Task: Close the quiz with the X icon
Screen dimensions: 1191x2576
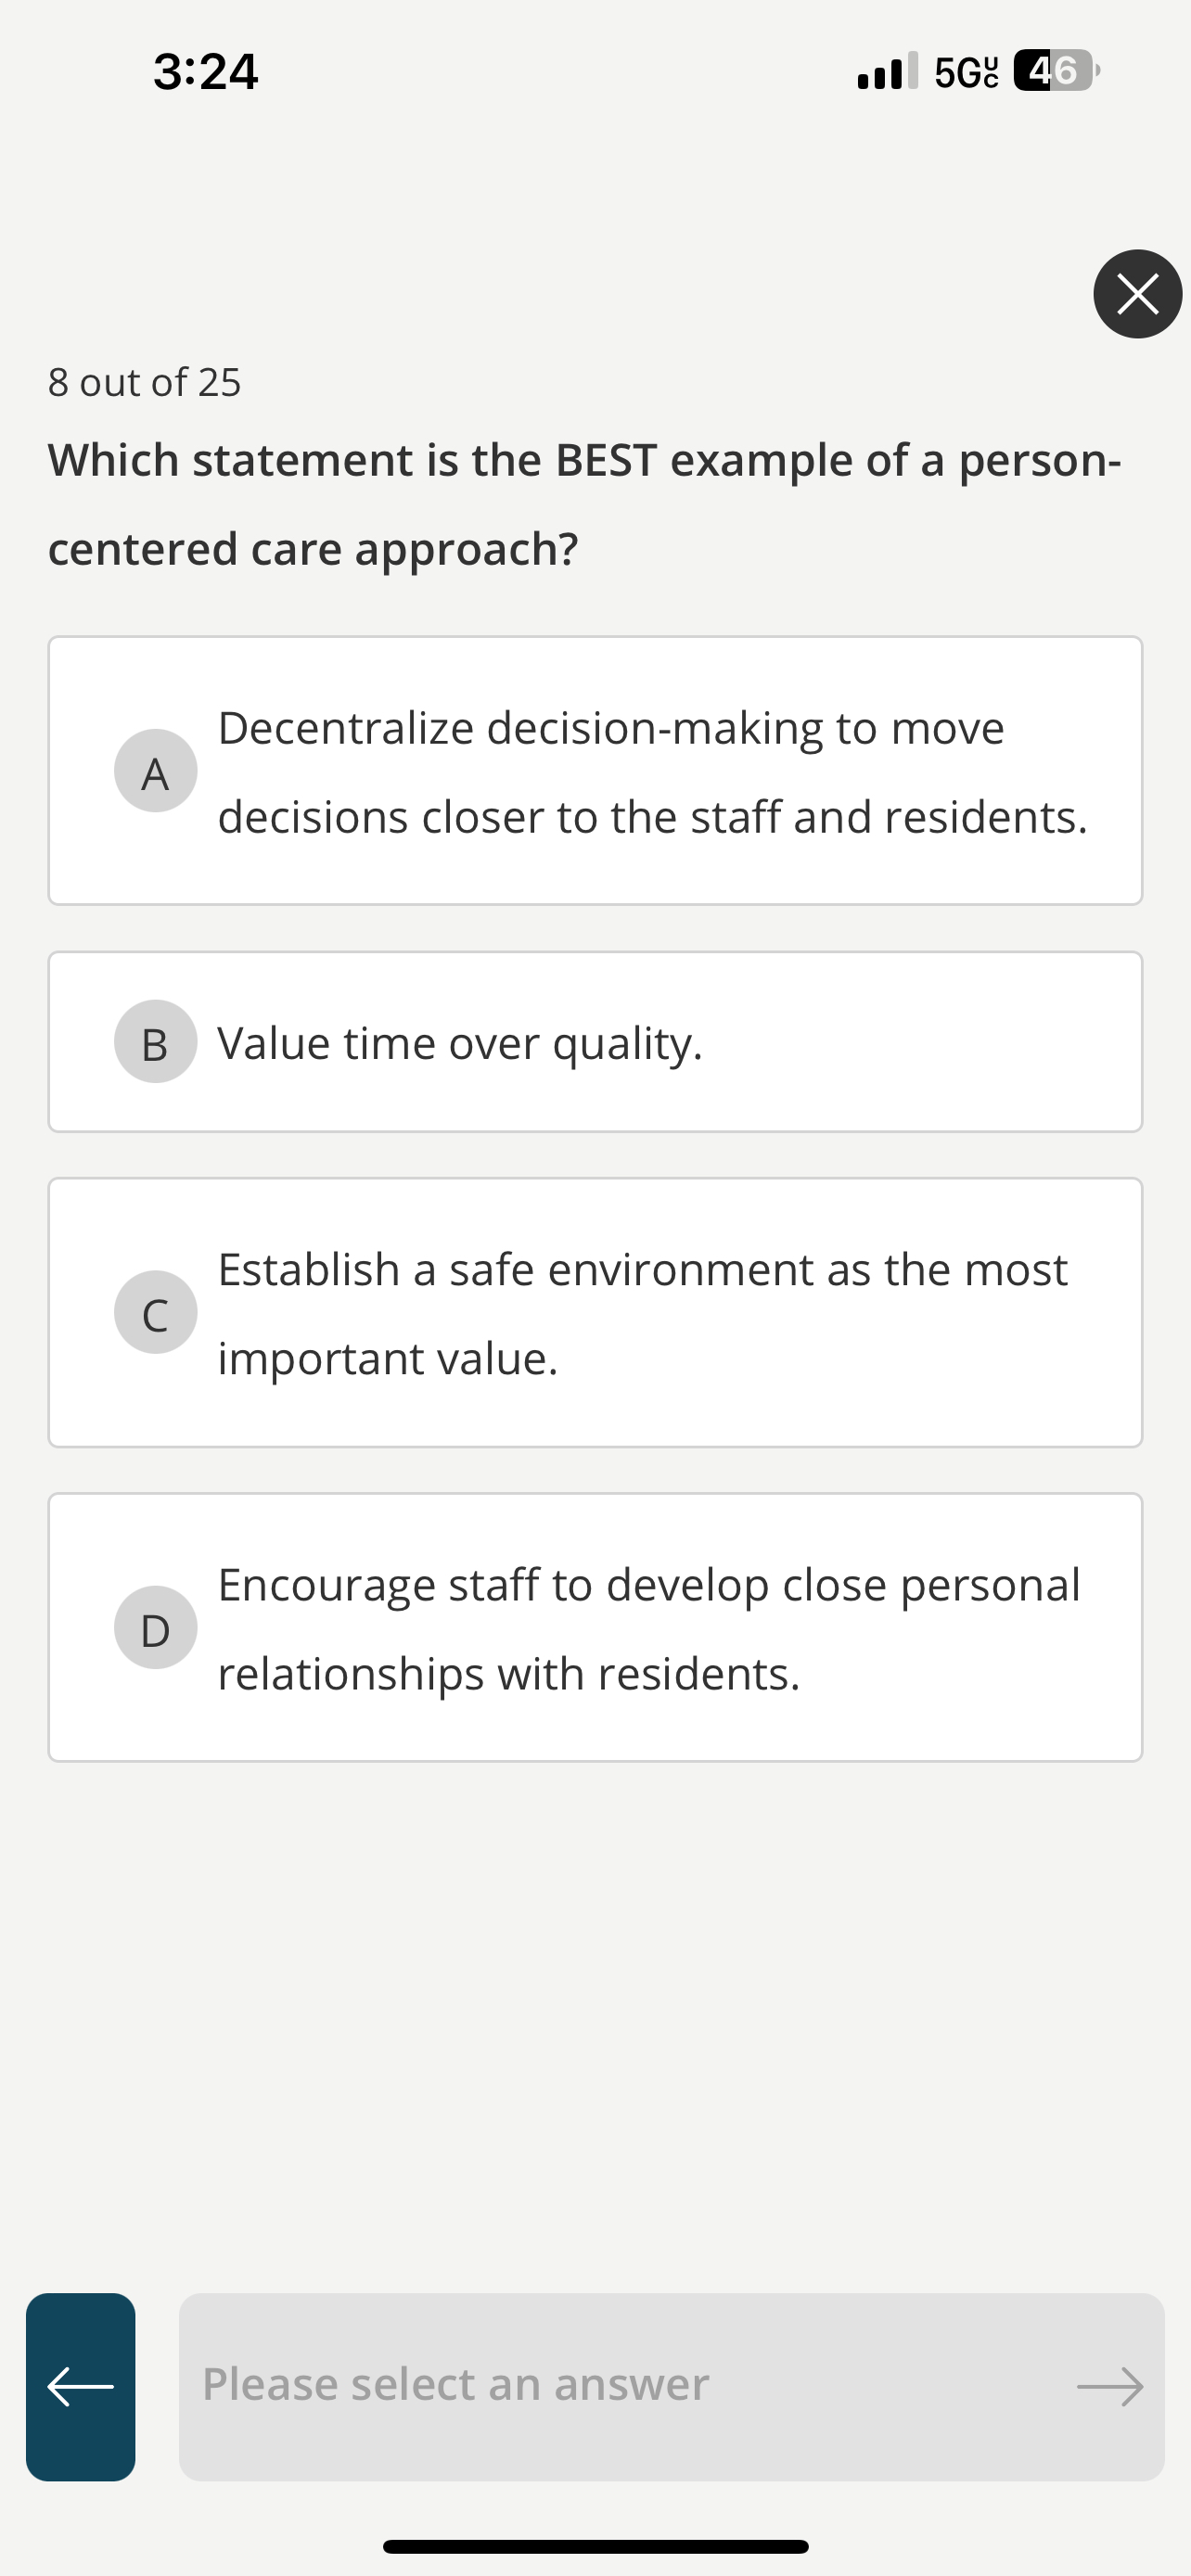Action: pos(1136,294)
